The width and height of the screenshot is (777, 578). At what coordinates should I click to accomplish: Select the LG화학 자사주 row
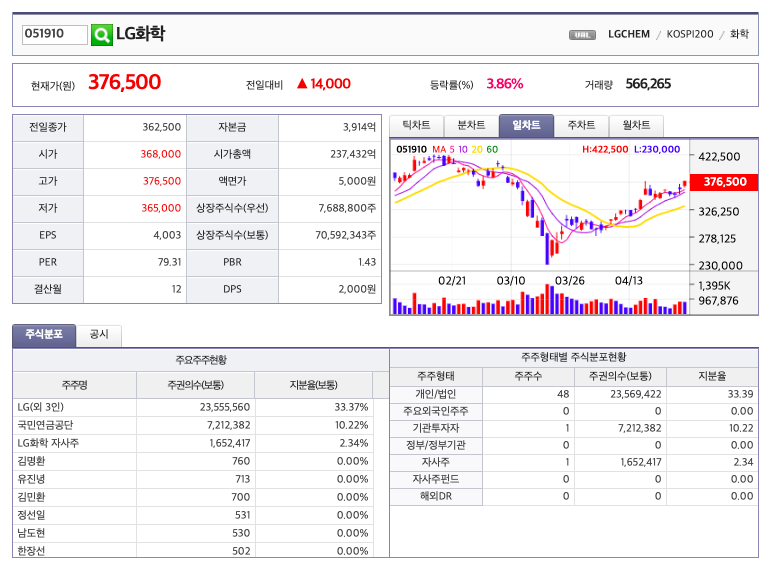pos(193,443)
